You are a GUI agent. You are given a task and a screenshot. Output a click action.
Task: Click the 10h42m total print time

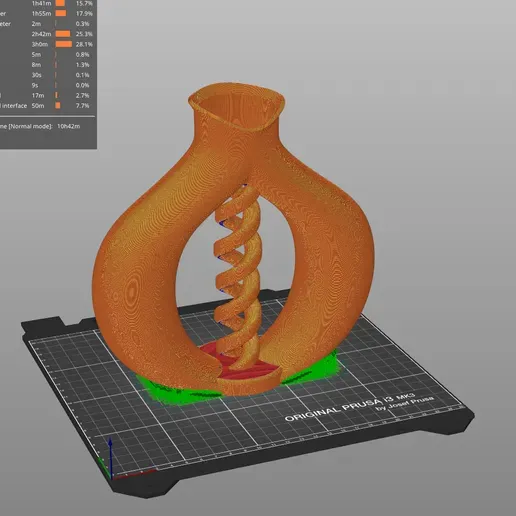pos(68,126)
